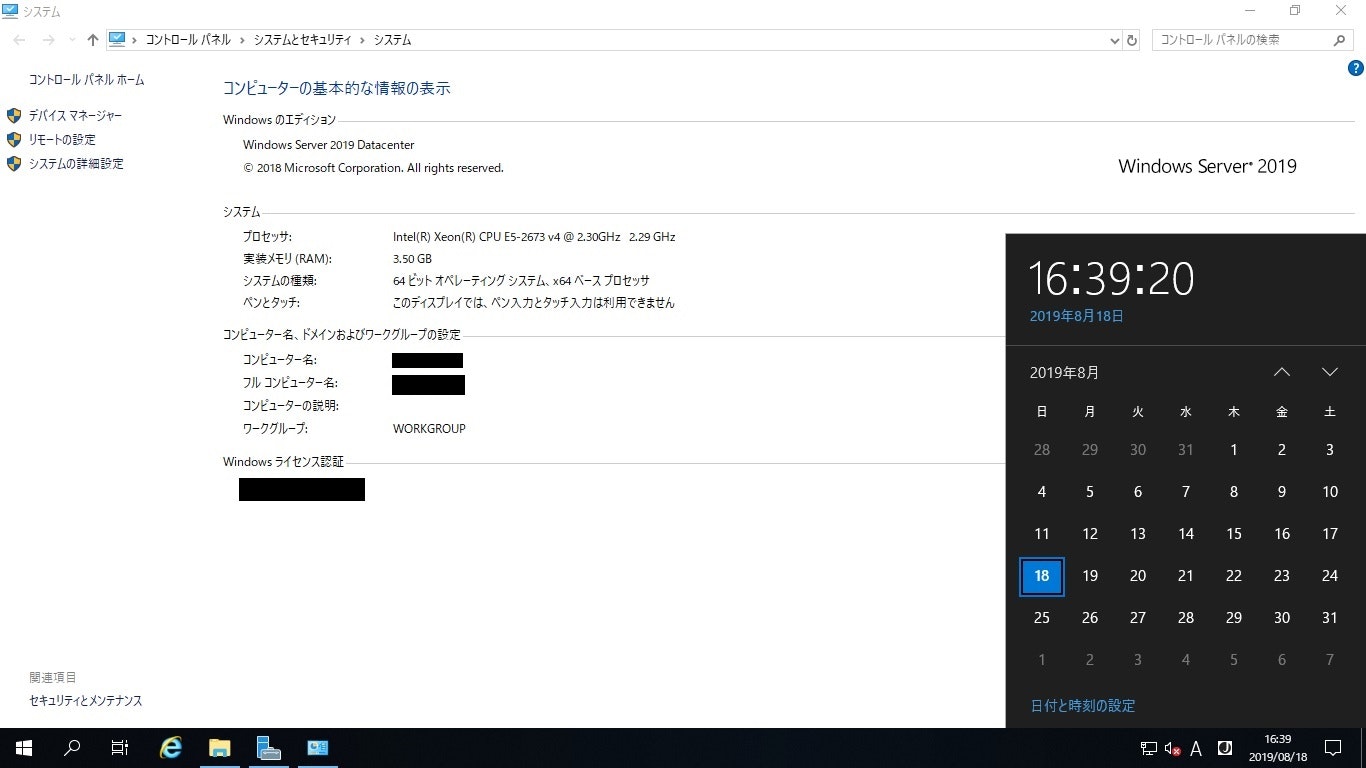Select August 24 in calendar
The image size is (1366, 768).
point(1330,576)
